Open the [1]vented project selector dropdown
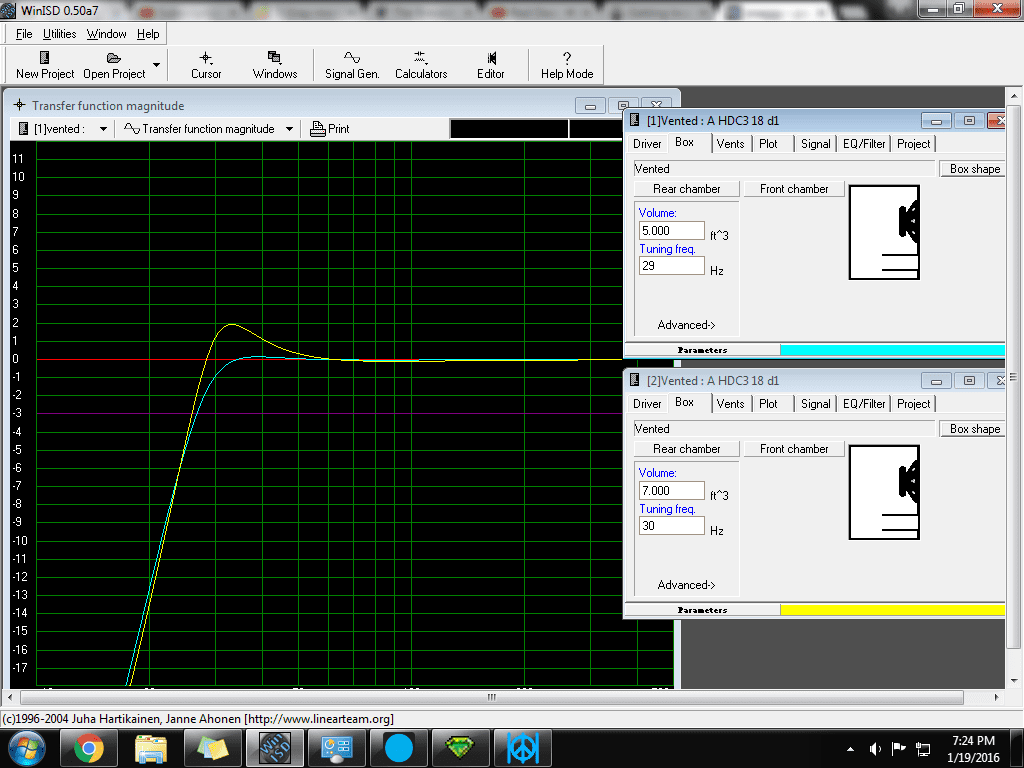This screenshot has height=768, width=1024. click(103, 129)
